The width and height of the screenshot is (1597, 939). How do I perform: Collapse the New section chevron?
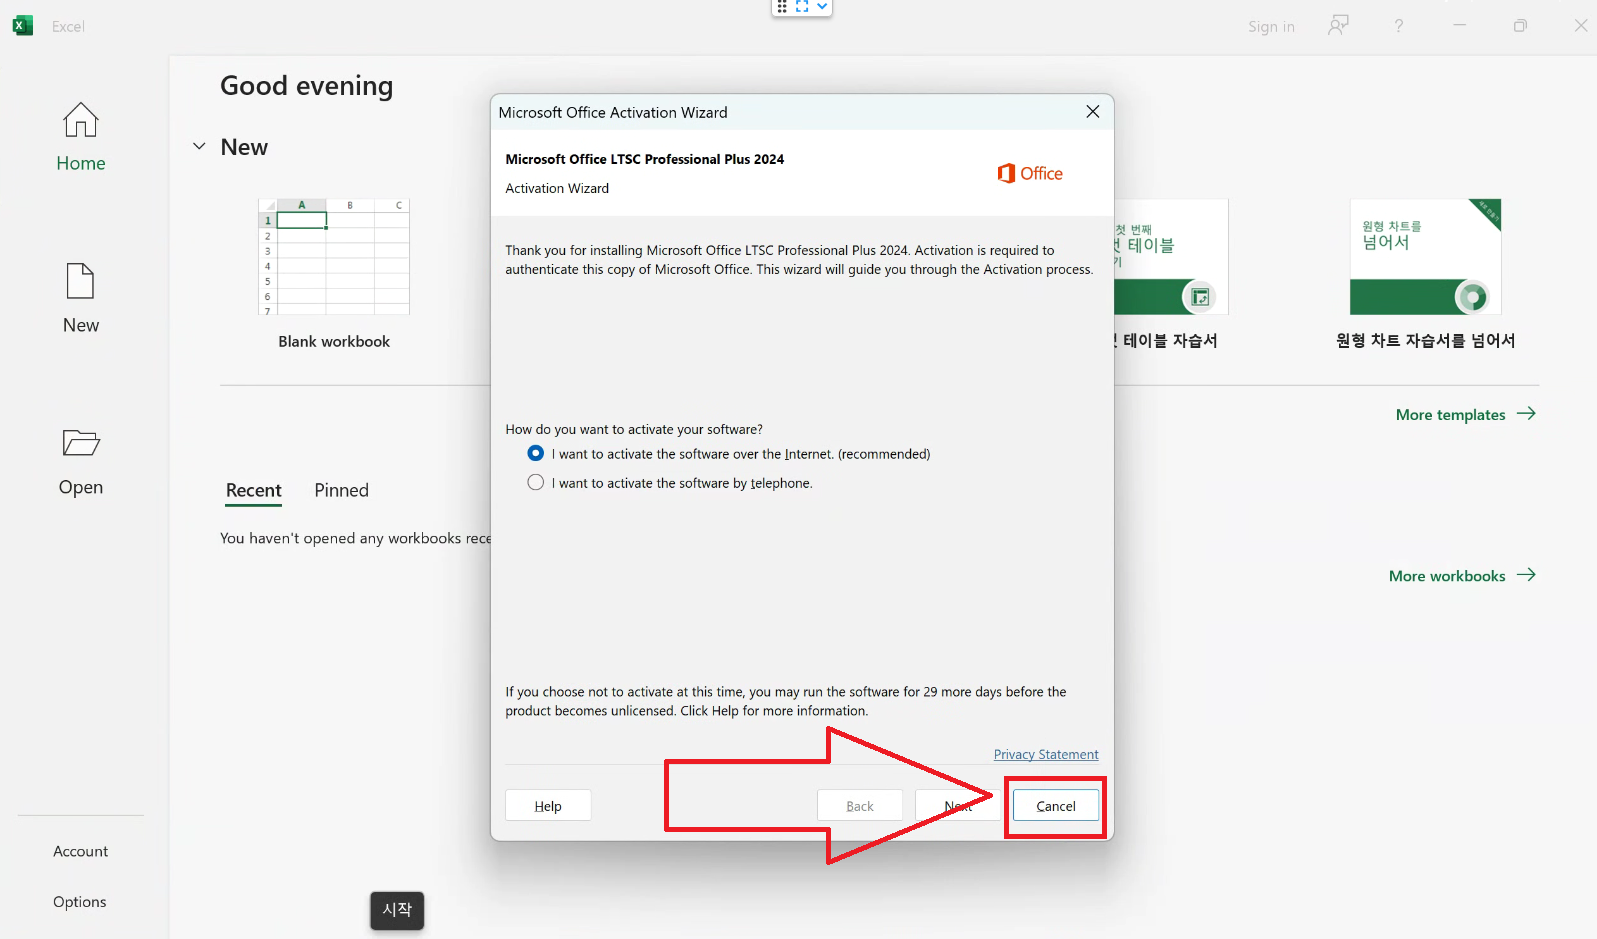tap(199, 147)
